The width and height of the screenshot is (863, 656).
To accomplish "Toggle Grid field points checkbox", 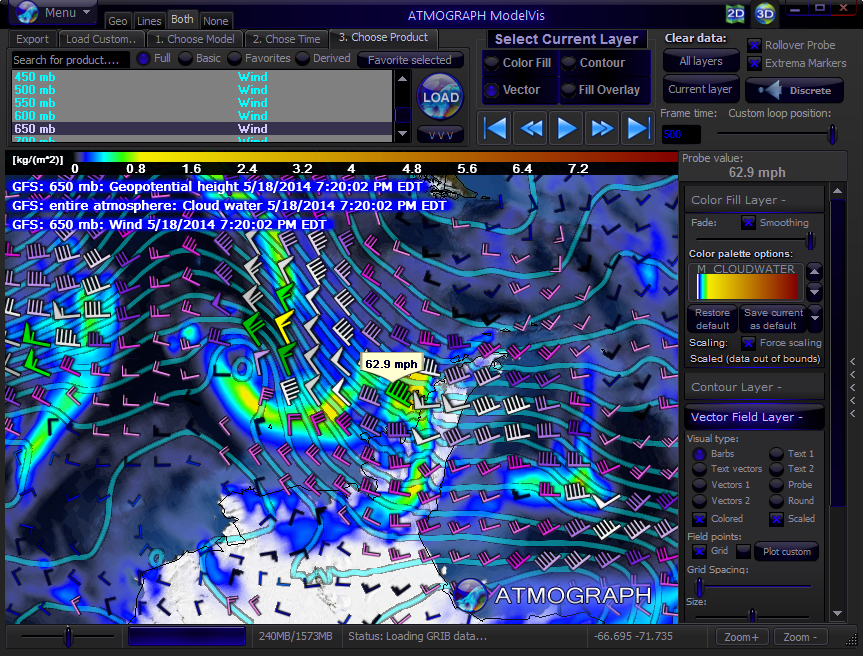I will (699, 551).
